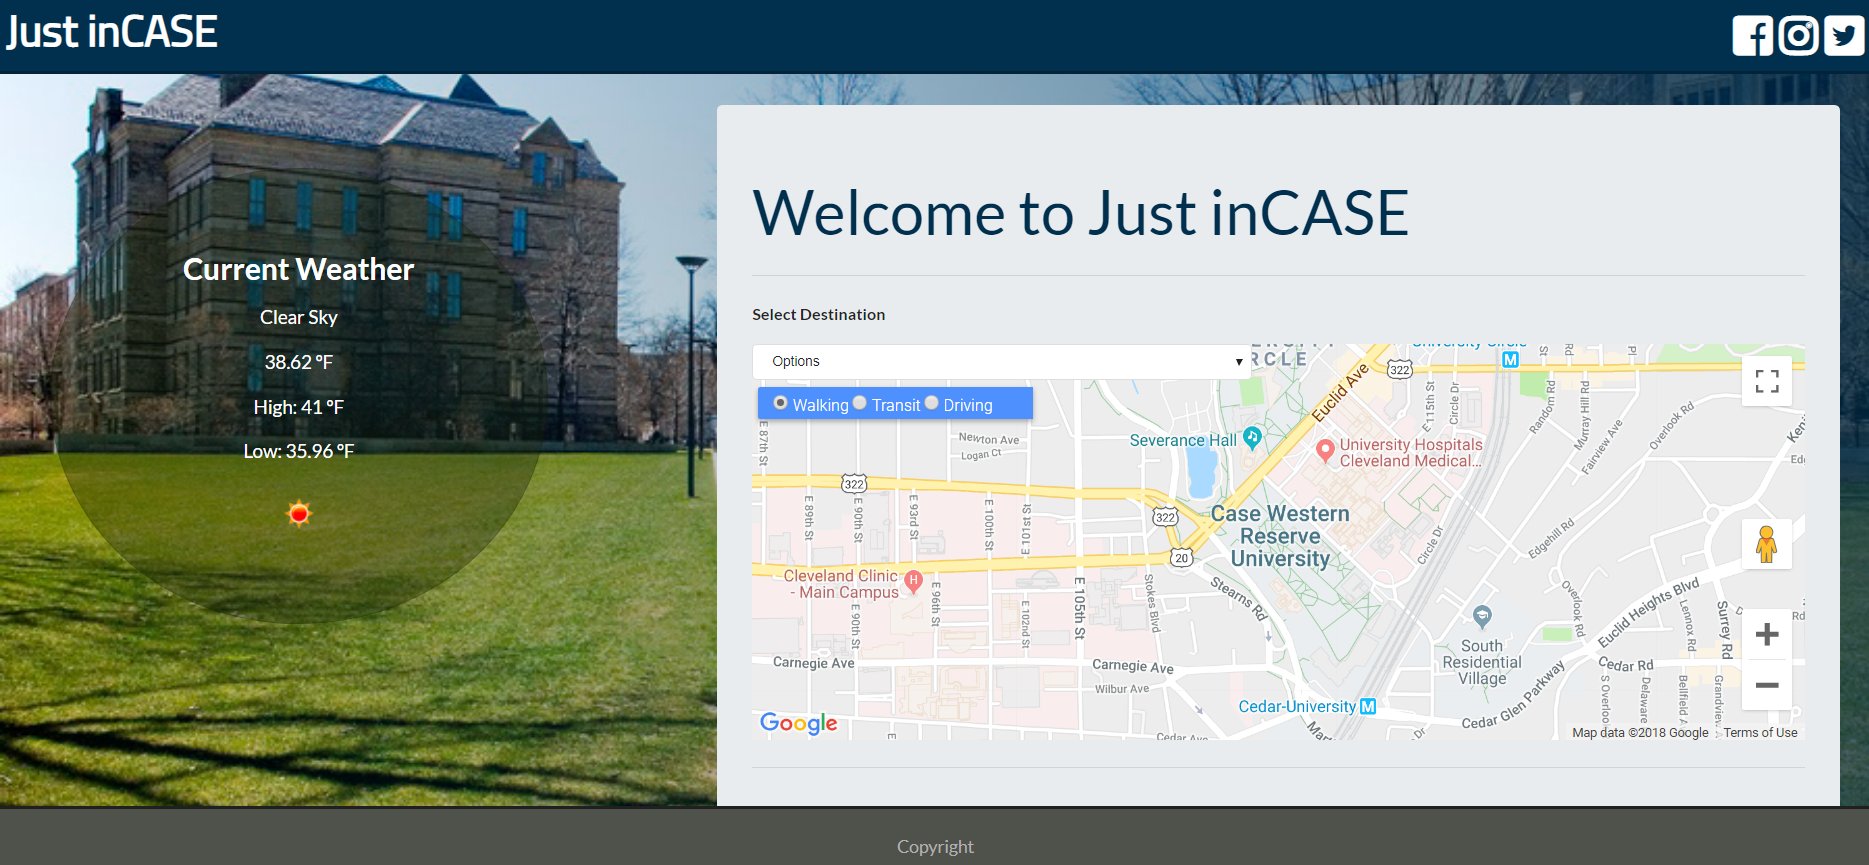The image size is (1869, 865).
Task: Click the Cedar-University metro station icon
Action: click(x=1368, y=706)
